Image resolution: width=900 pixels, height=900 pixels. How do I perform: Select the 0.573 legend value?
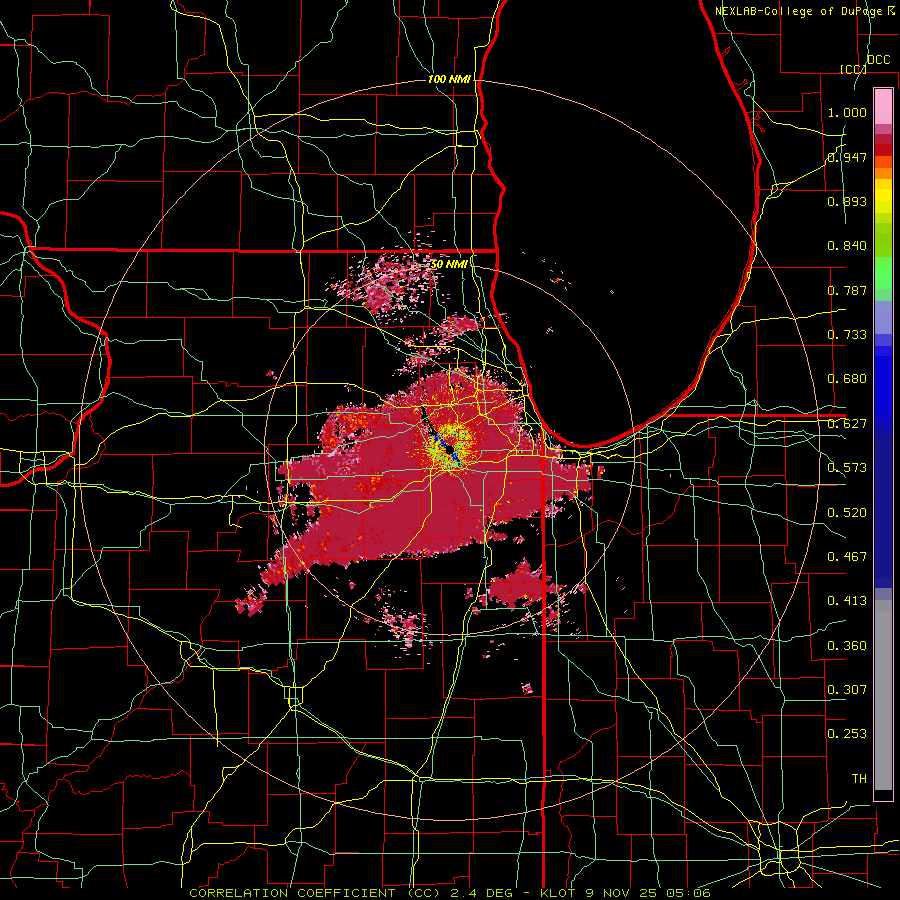coord(847,468)
